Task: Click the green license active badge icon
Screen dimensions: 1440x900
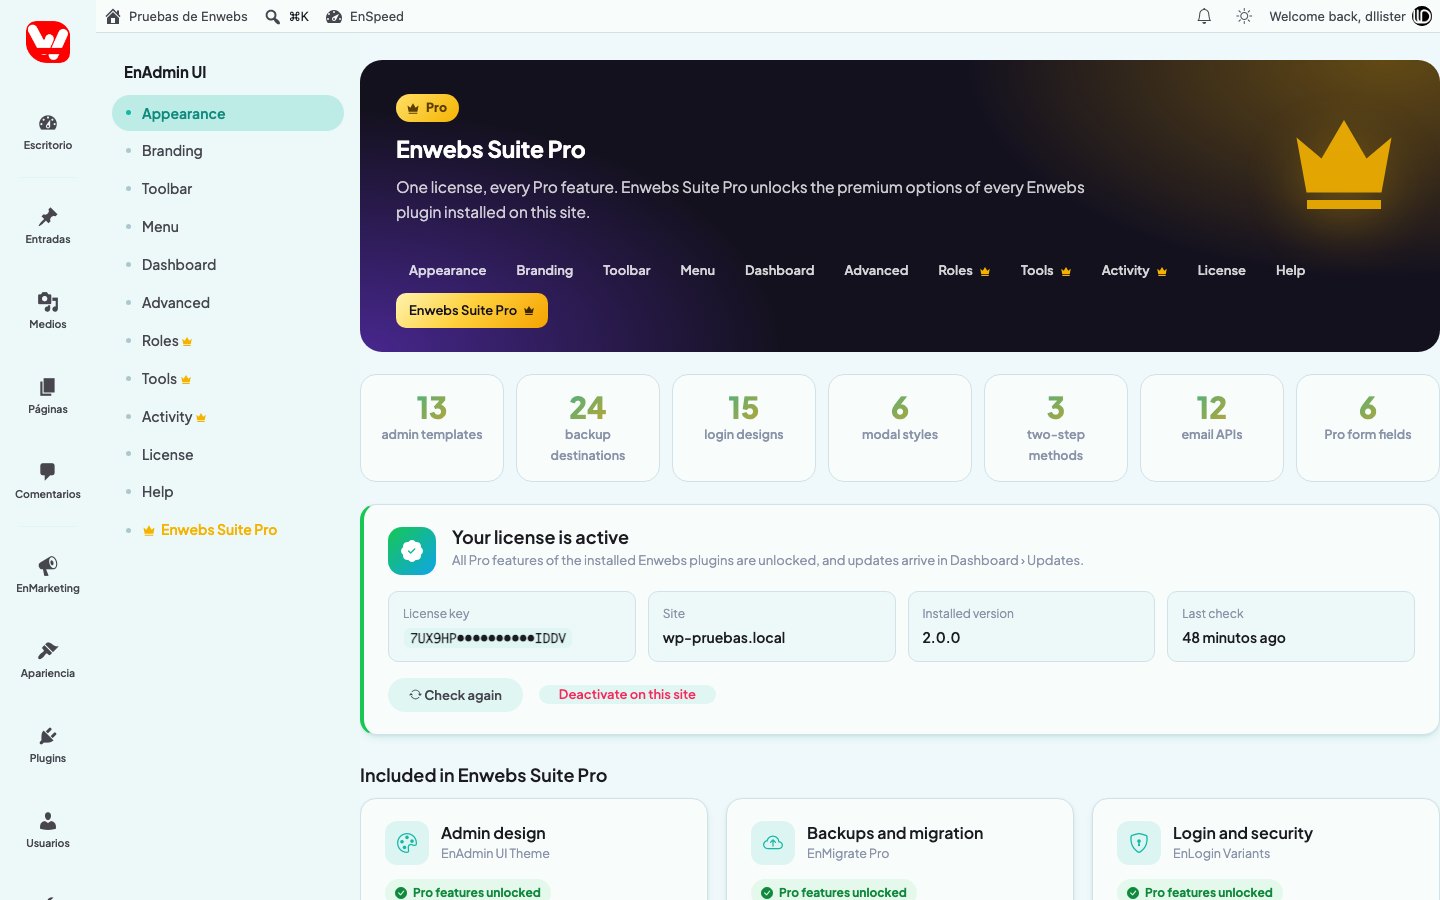Action: (x=412, y=551)
